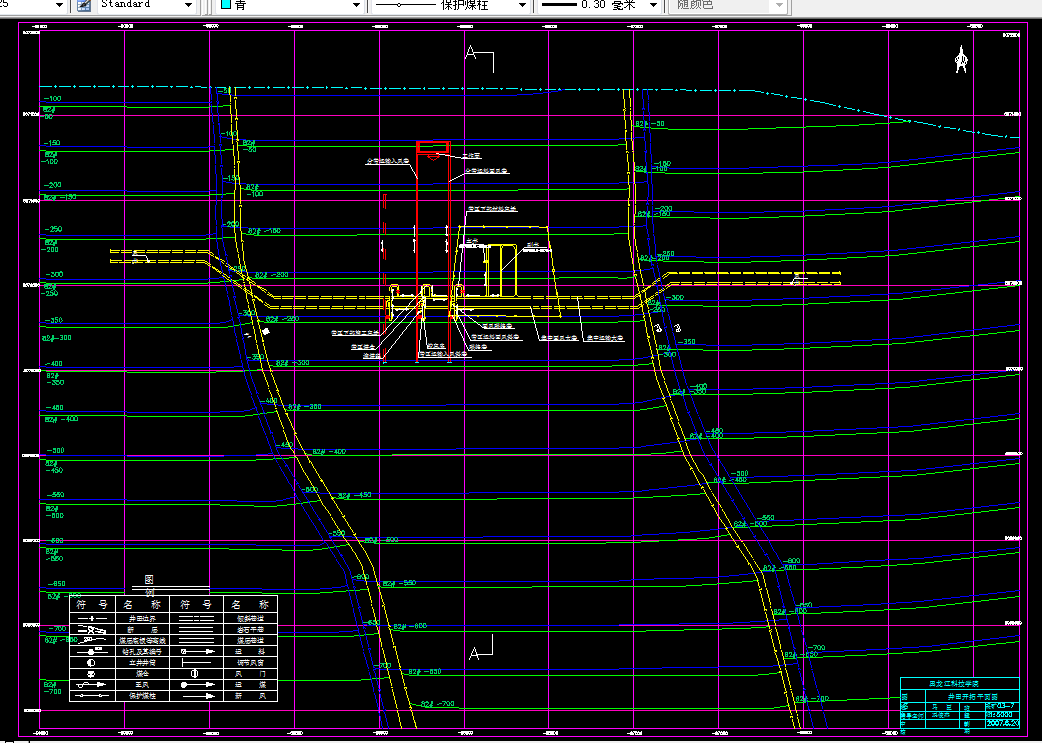Select the 图例 legend title
Viewport: 1042px width, 743px height.
click(x=150, y=587)
